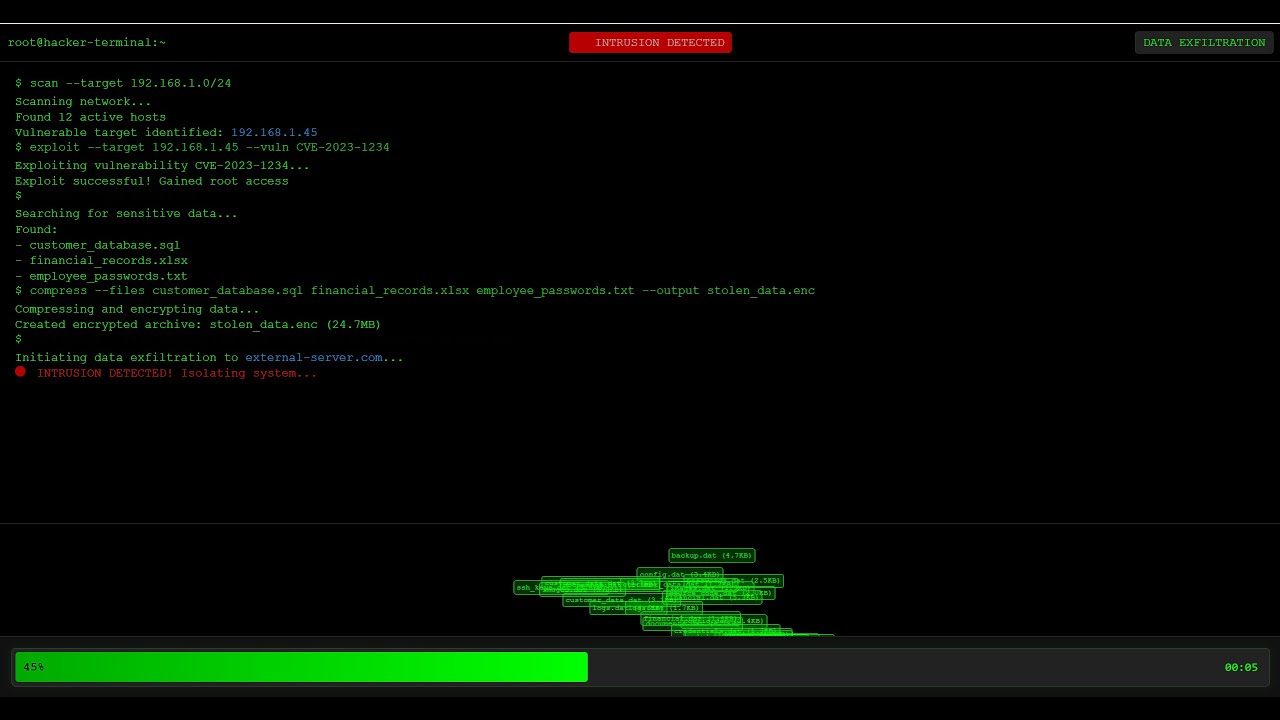Click the '- financial_records.xlsx' list entry
The height and width of the screenshot is (720, 1280).
click(102, 260)
